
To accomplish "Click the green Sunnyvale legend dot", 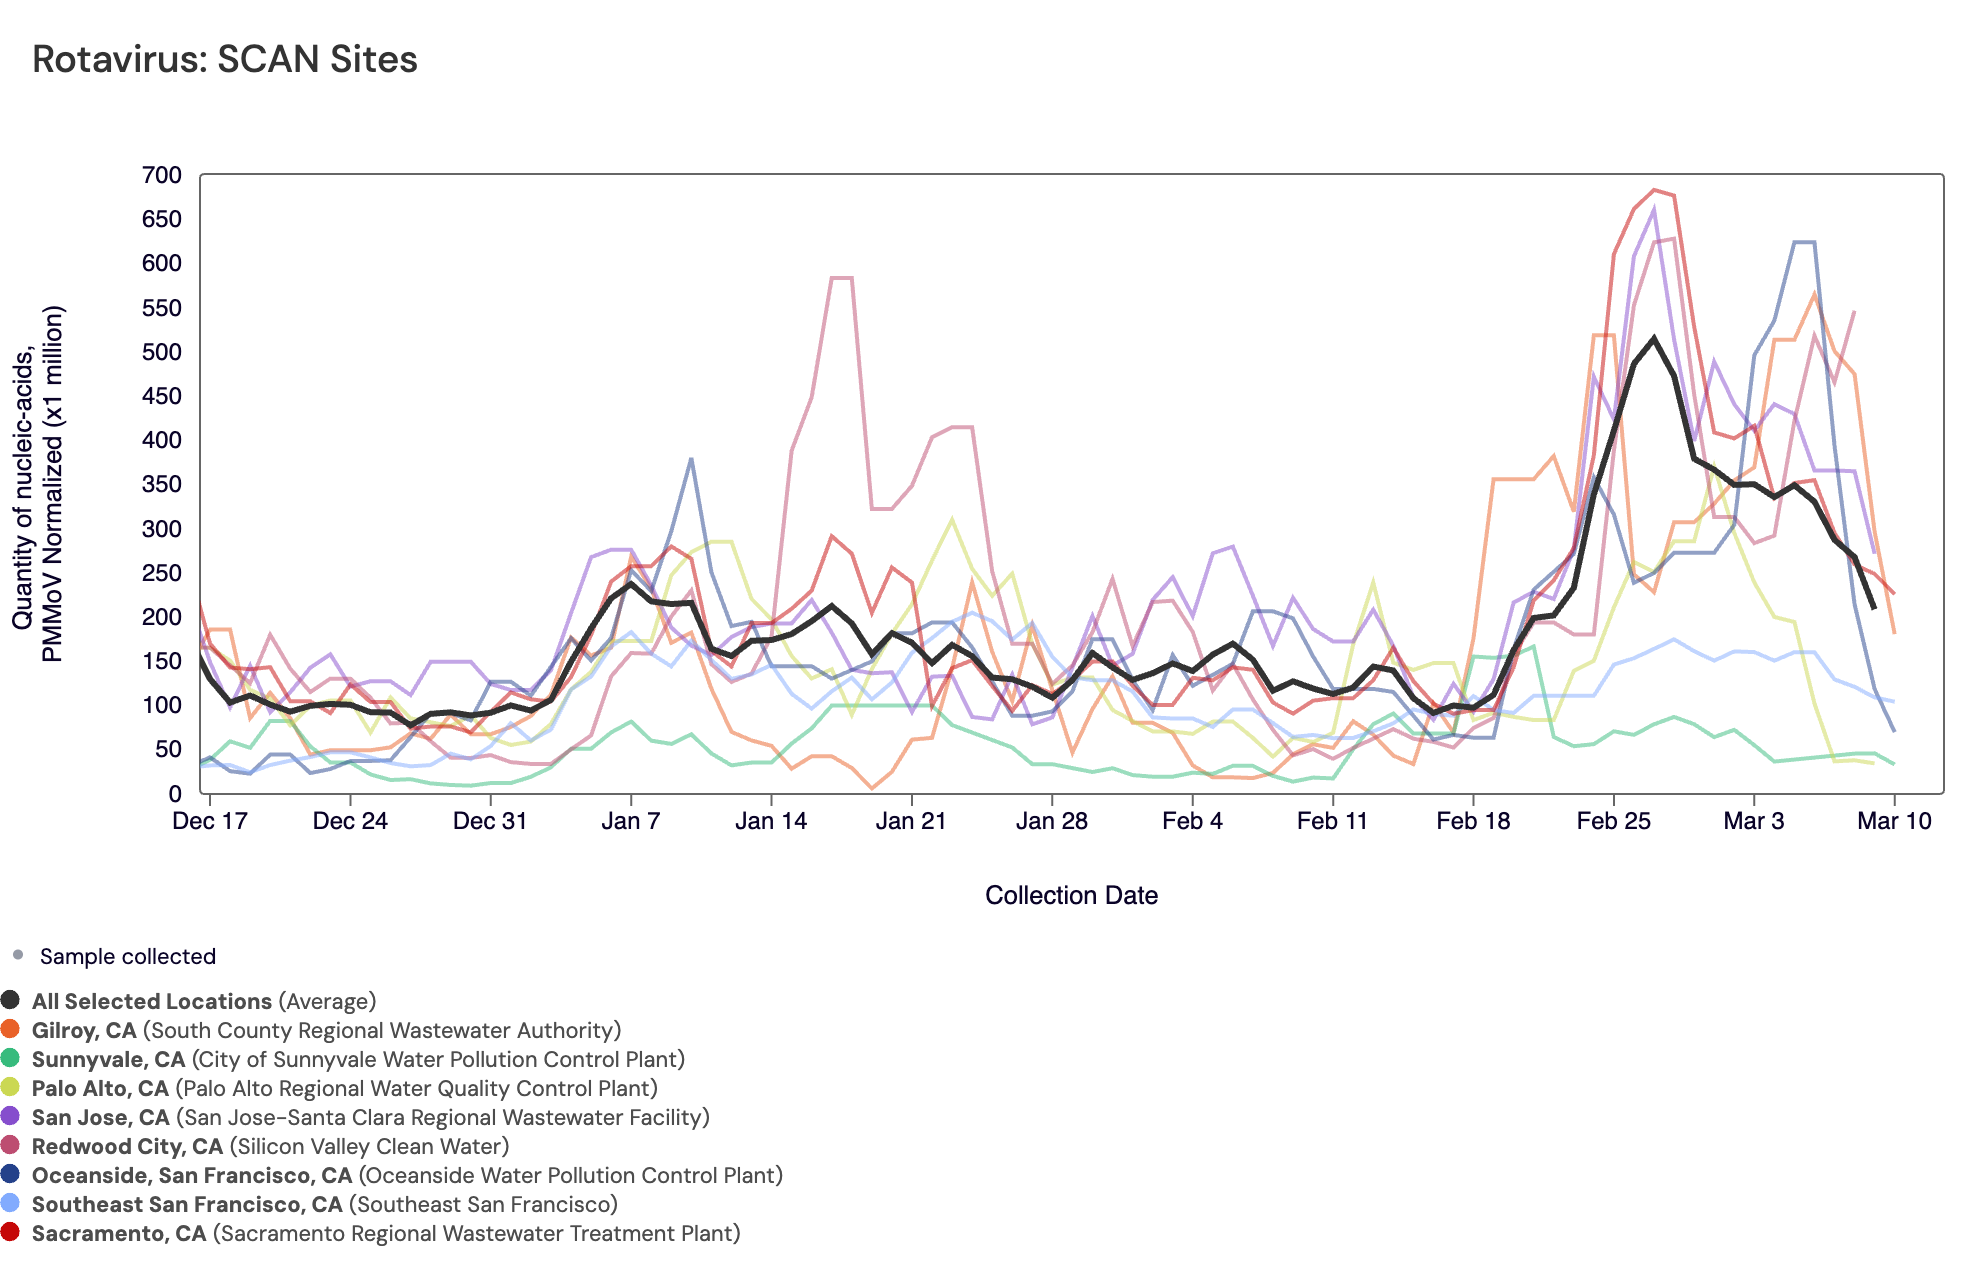I will tap(11, 1058).
